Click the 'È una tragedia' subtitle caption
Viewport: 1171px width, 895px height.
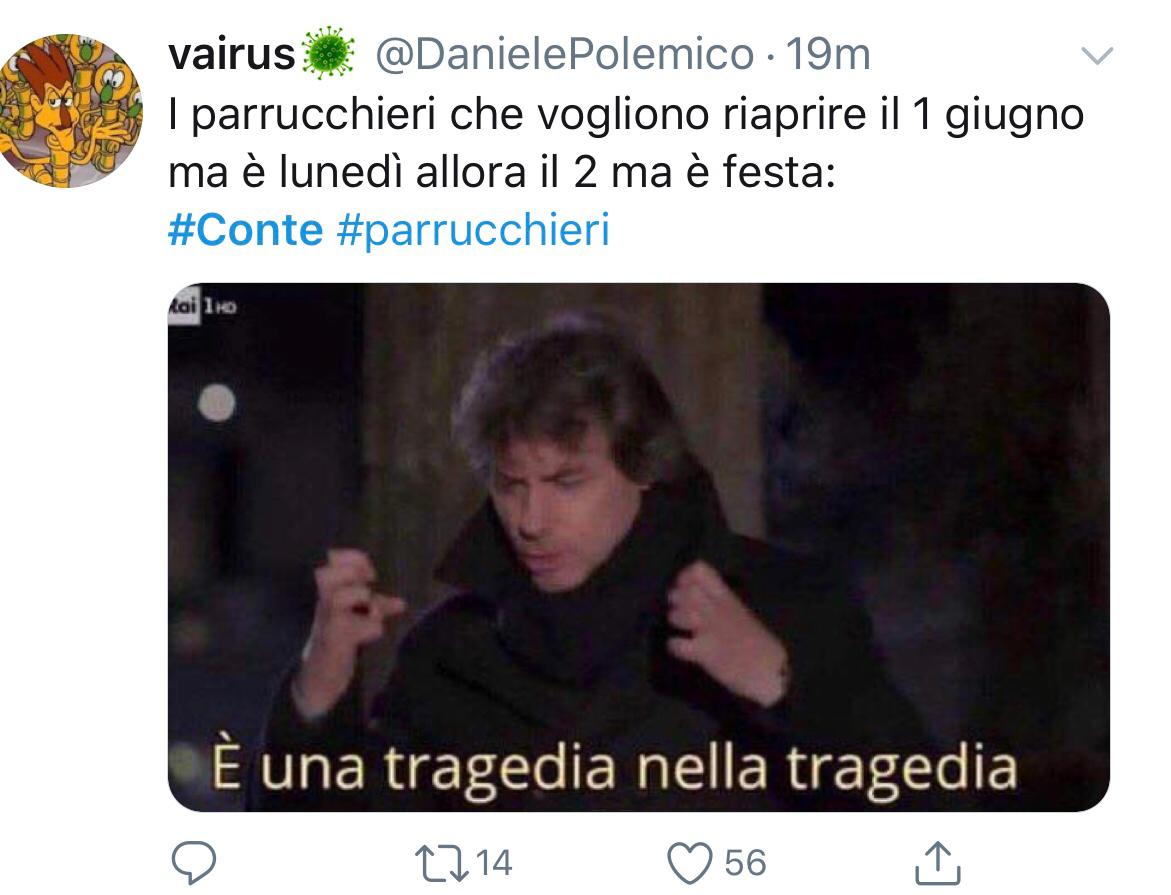point(614,769)
